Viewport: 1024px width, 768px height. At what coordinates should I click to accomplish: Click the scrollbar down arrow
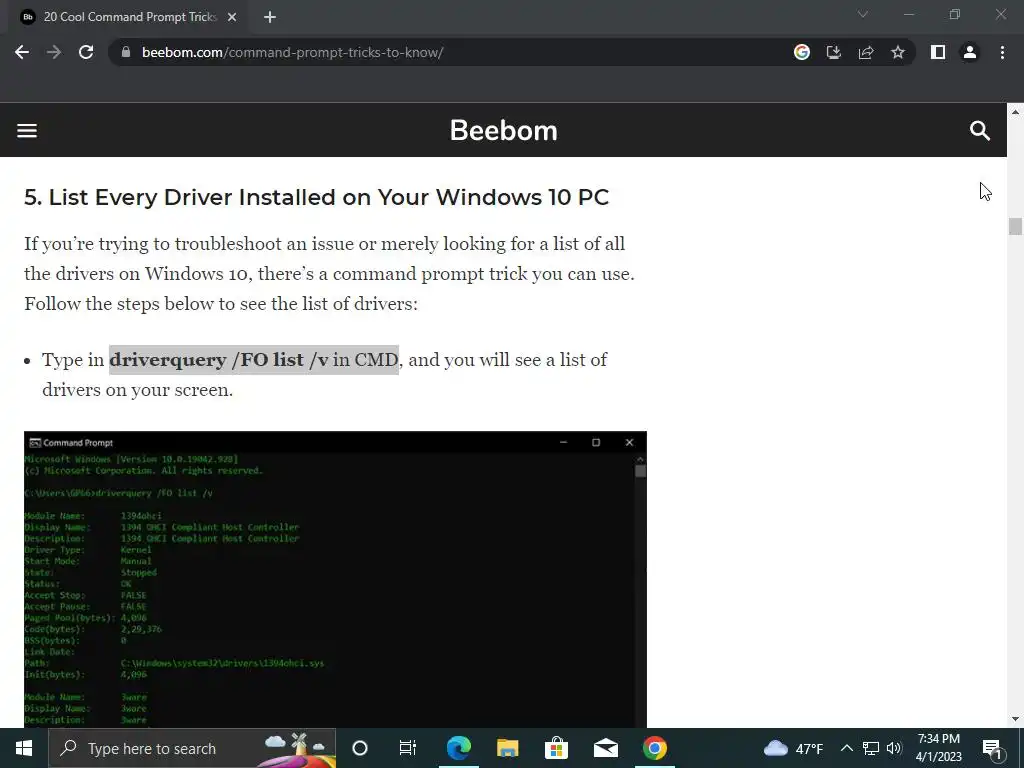(x=1015, y=719)
